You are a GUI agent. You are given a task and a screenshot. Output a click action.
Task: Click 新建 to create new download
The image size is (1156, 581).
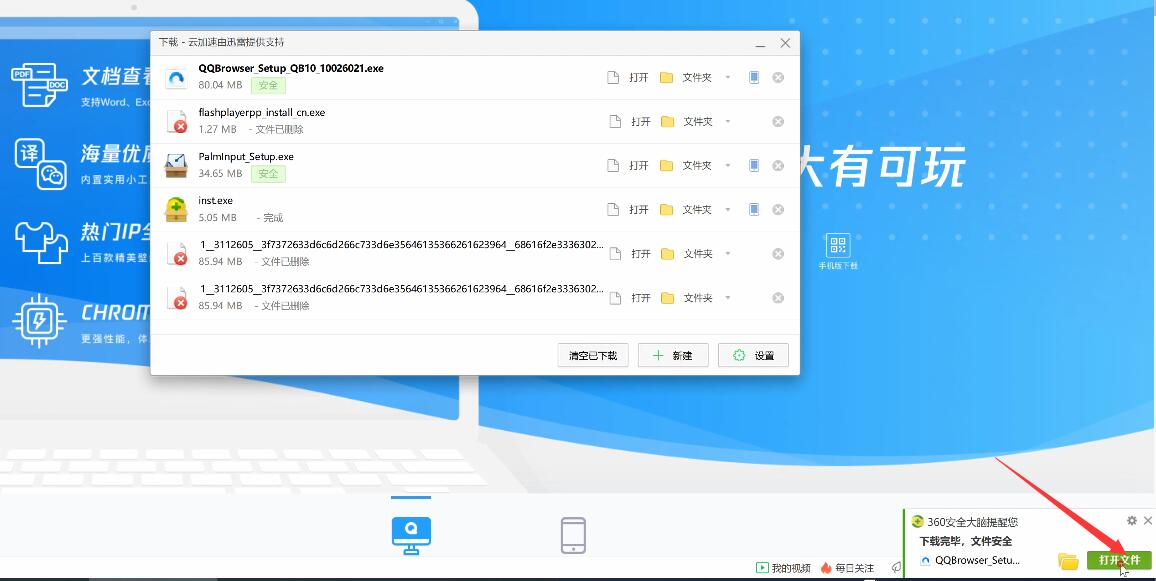pos(673,355)
